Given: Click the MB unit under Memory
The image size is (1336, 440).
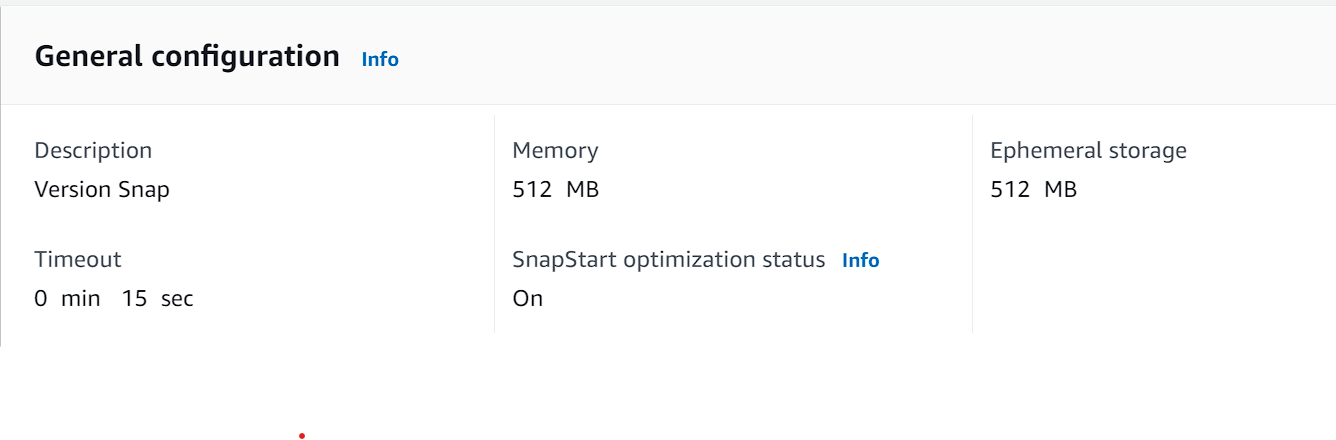Looking at the screenshot, I should [582, 189].
